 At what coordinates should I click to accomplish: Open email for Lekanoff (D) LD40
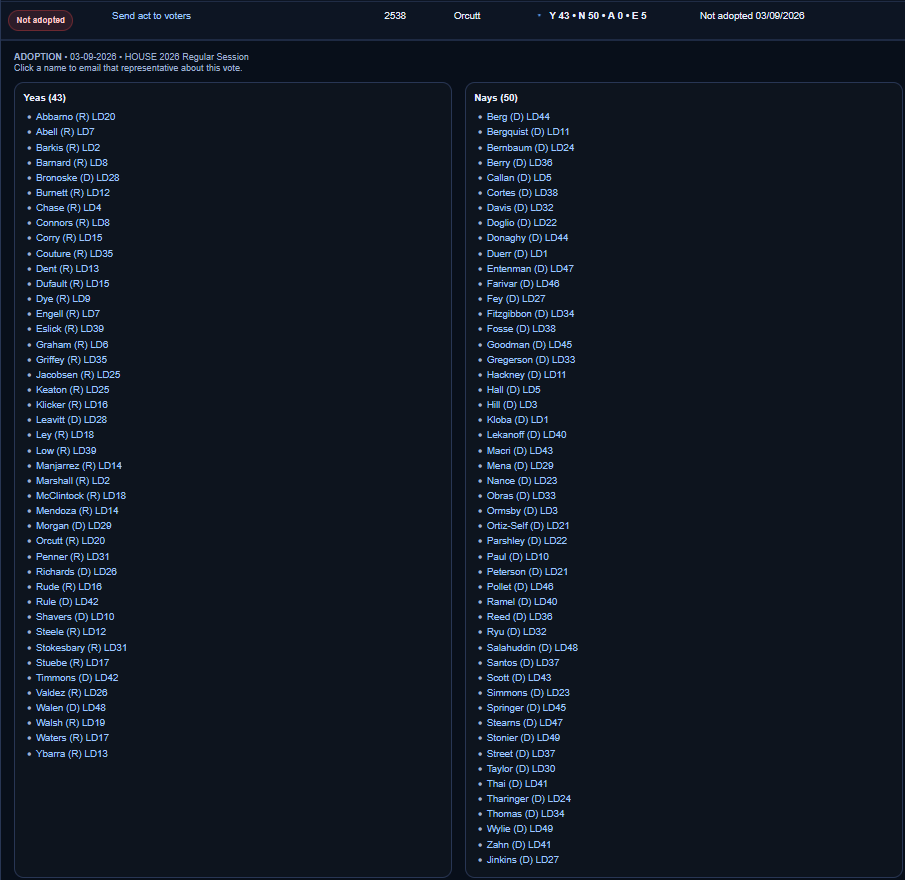click(526, 435)
